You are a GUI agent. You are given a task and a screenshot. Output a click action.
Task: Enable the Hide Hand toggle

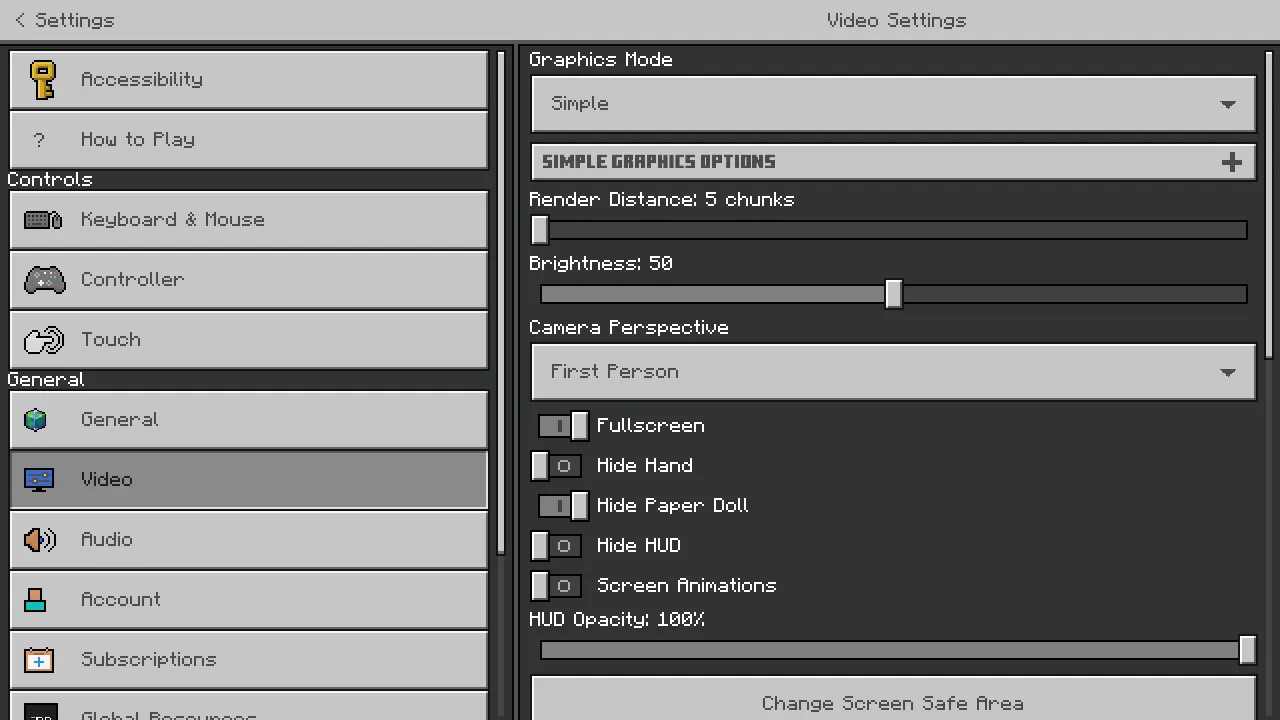pos(556,466)
